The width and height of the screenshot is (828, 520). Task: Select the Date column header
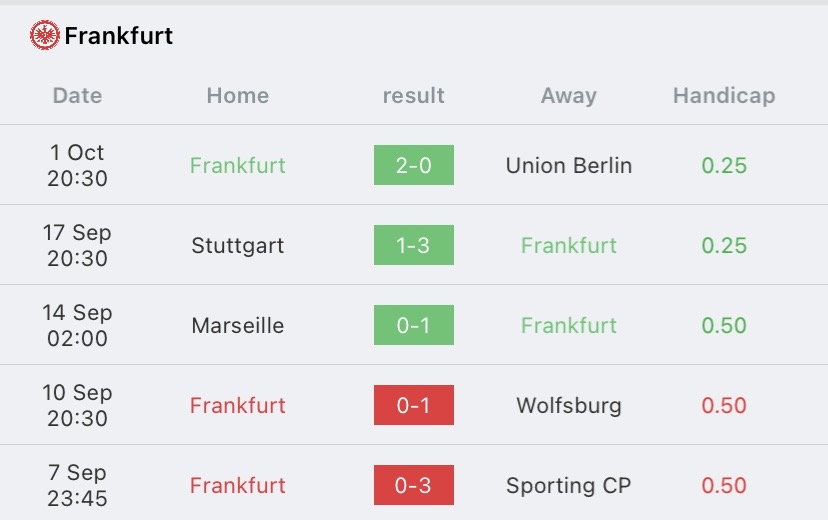77,96
